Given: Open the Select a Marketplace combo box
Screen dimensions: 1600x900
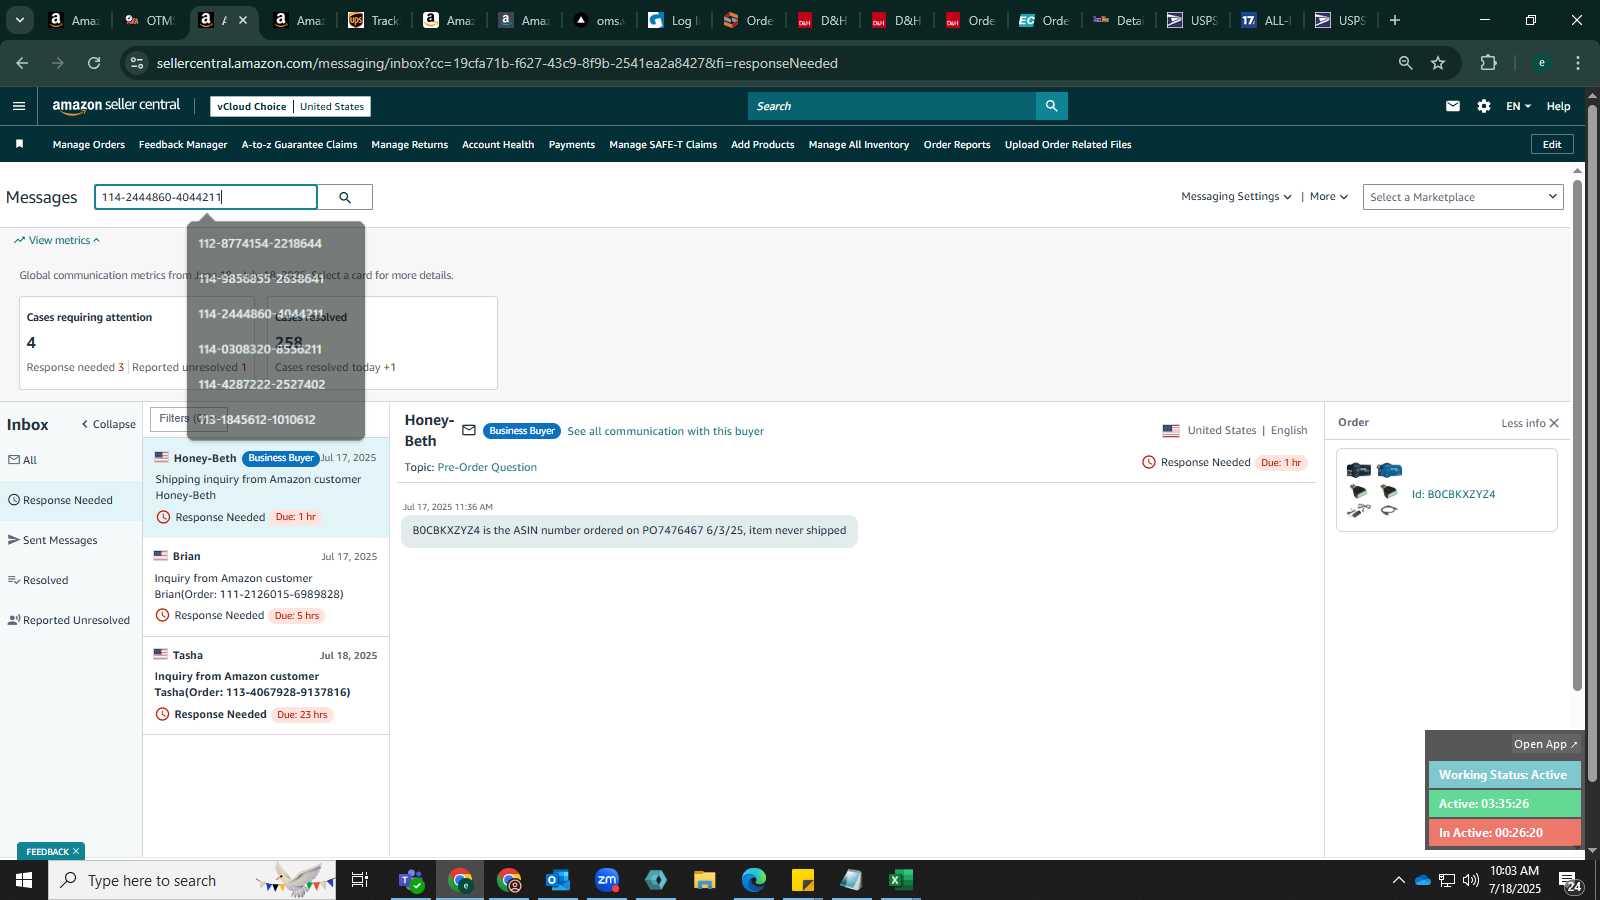Looking at the screenshot, I should tap(1462, 197).
